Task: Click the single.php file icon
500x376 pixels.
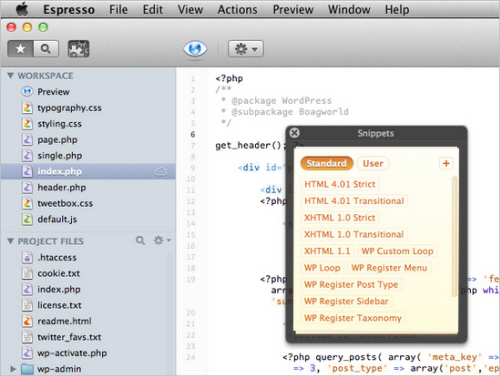Action: click(27, 155)
